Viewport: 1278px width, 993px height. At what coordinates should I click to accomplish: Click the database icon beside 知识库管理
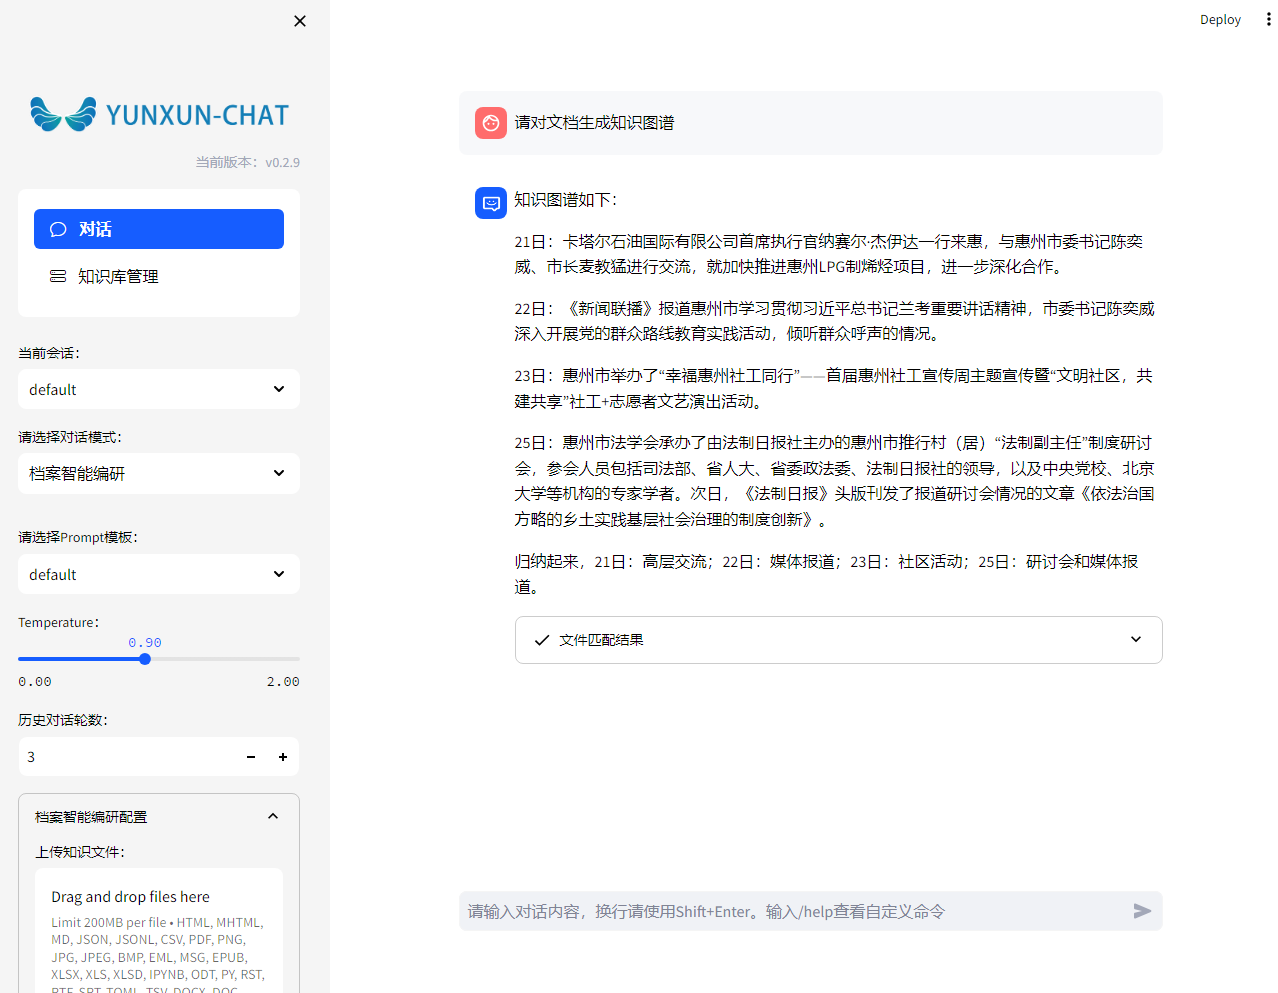point(58,276)
